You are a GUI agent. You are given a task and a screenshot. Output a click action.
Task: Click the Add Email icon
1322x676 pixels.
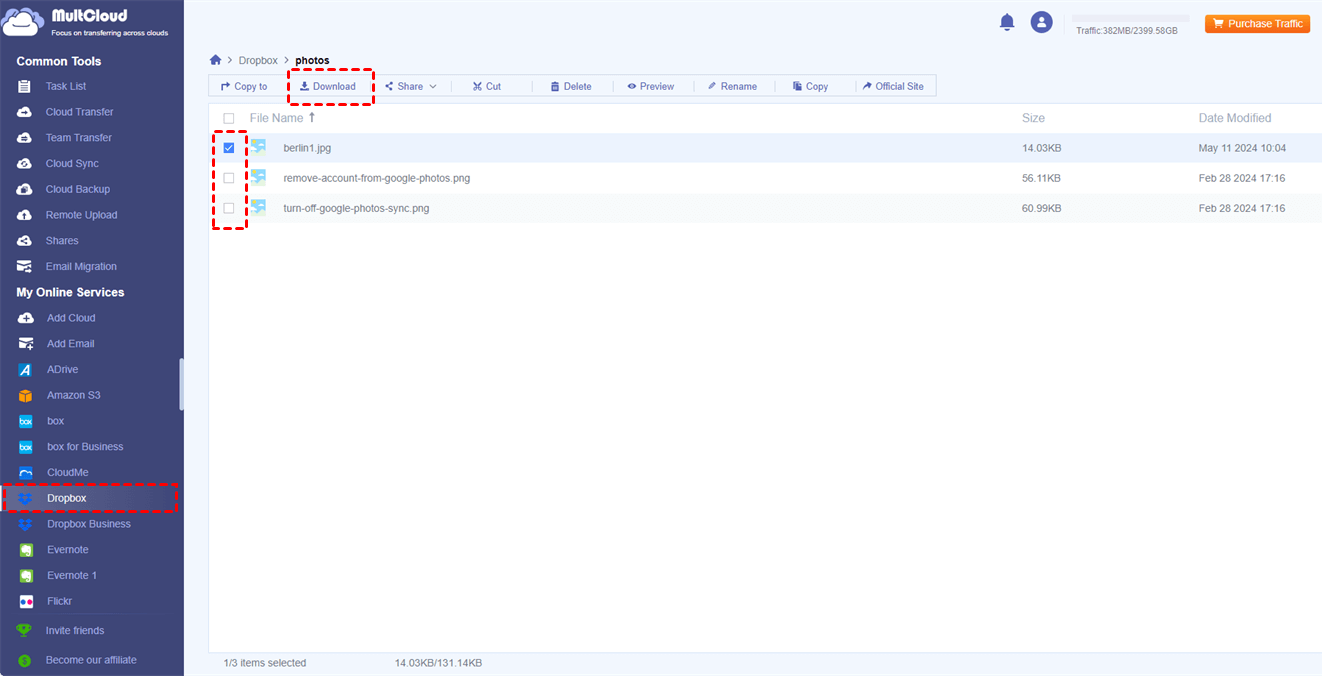pyautogui.click(x=26, y=344)
